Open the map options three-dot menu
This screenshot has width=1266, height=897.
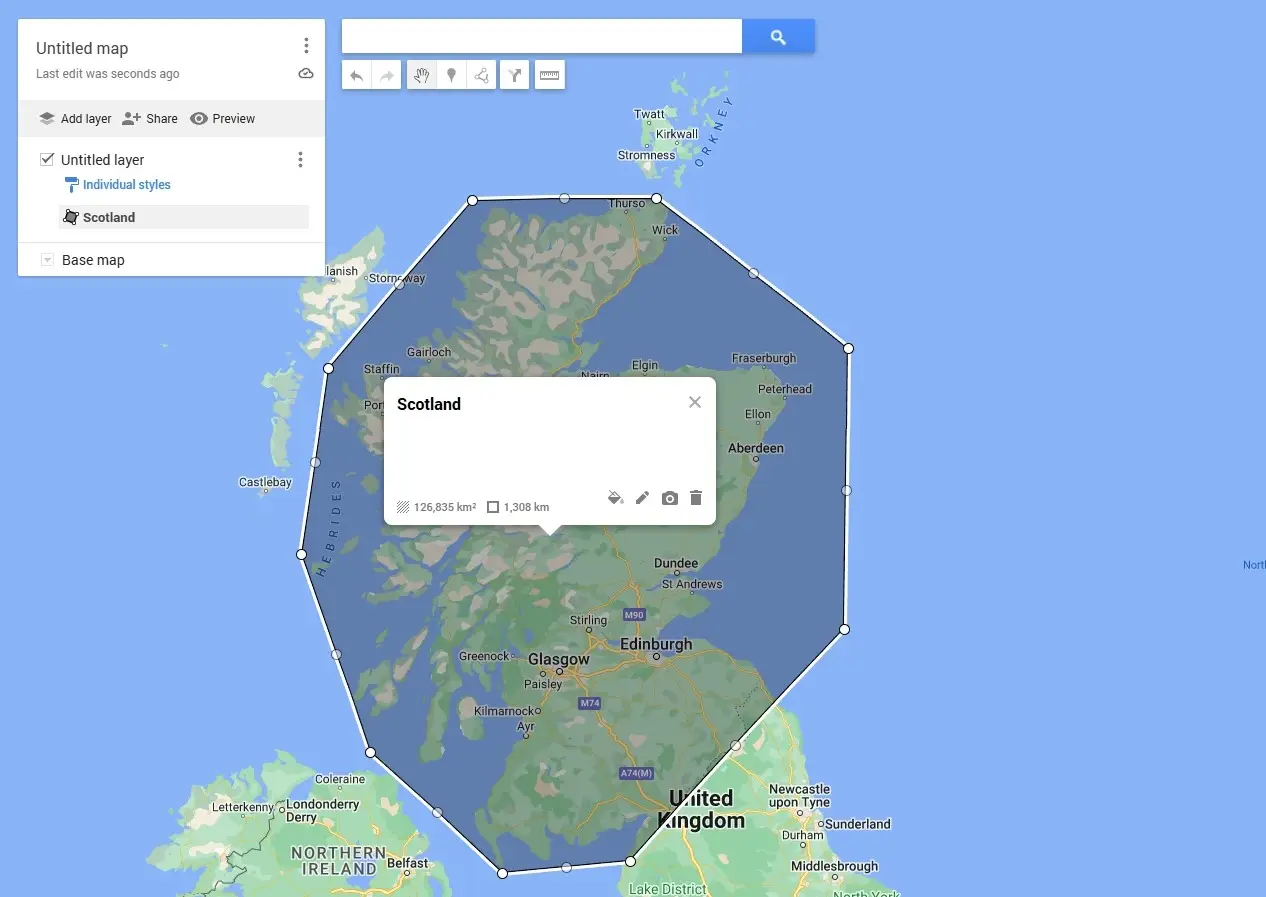(x=306, y=45)
